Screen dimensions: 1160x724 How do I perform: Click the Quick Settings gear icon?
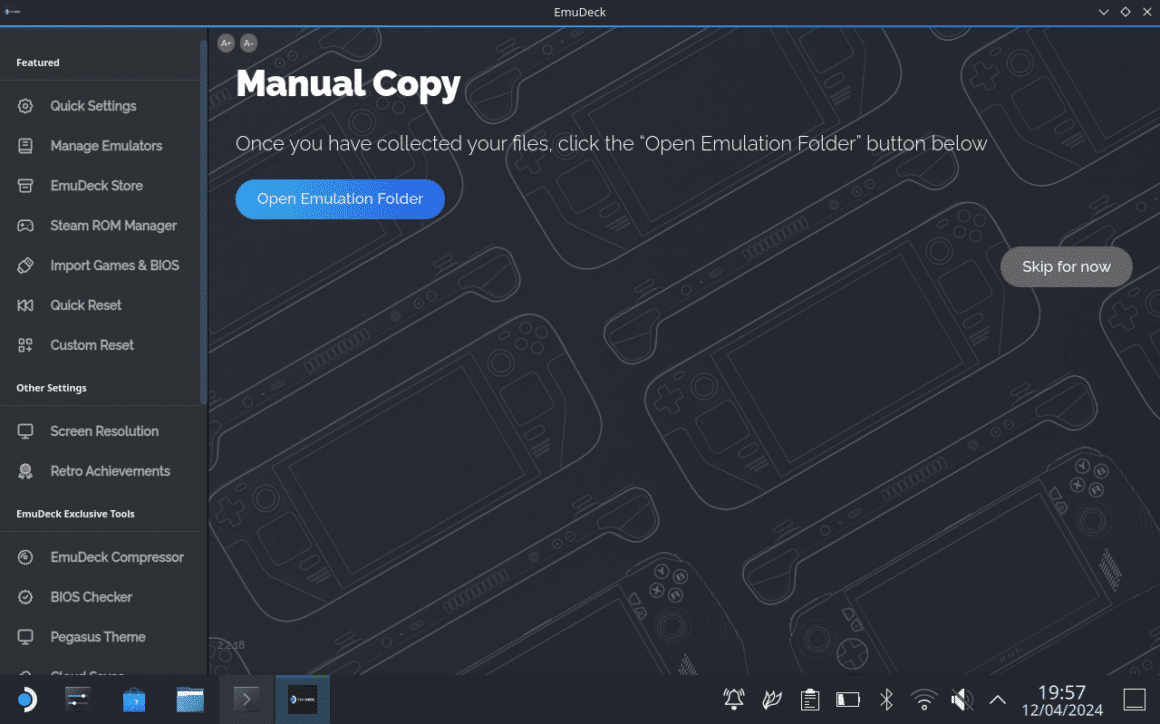pyautogui.click(x=25, y=106)
